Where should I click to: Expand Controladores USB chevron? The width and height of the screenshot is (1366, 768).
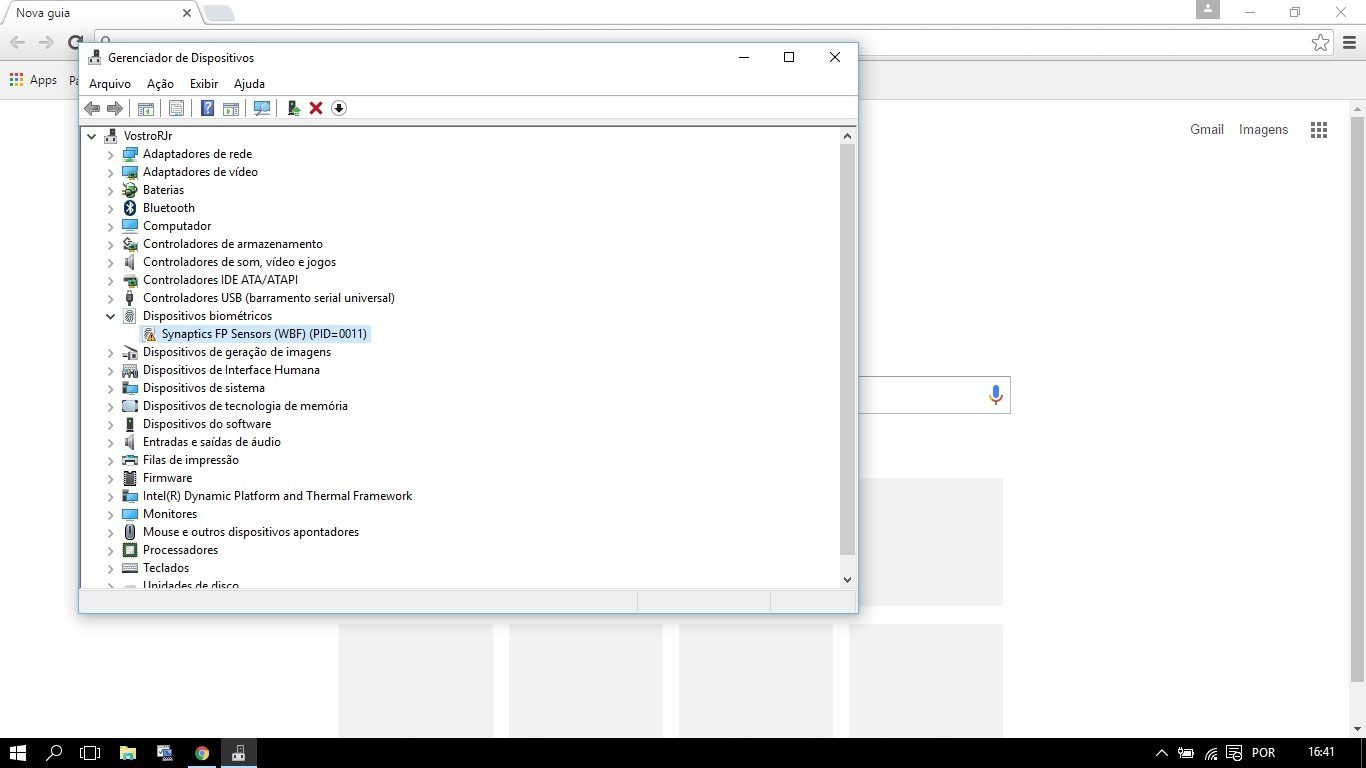coord(110,298)
